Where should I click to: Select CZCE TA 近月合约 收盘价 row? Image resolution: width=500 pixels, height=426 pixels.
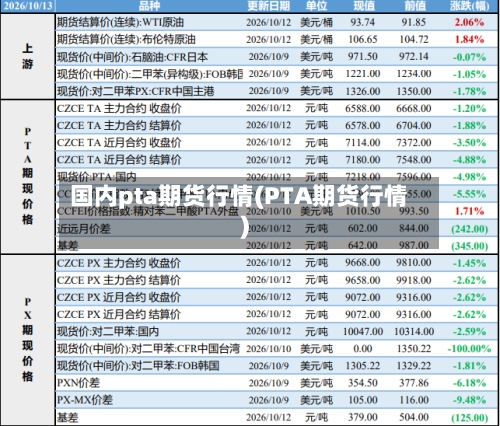[x=277, y=143]
